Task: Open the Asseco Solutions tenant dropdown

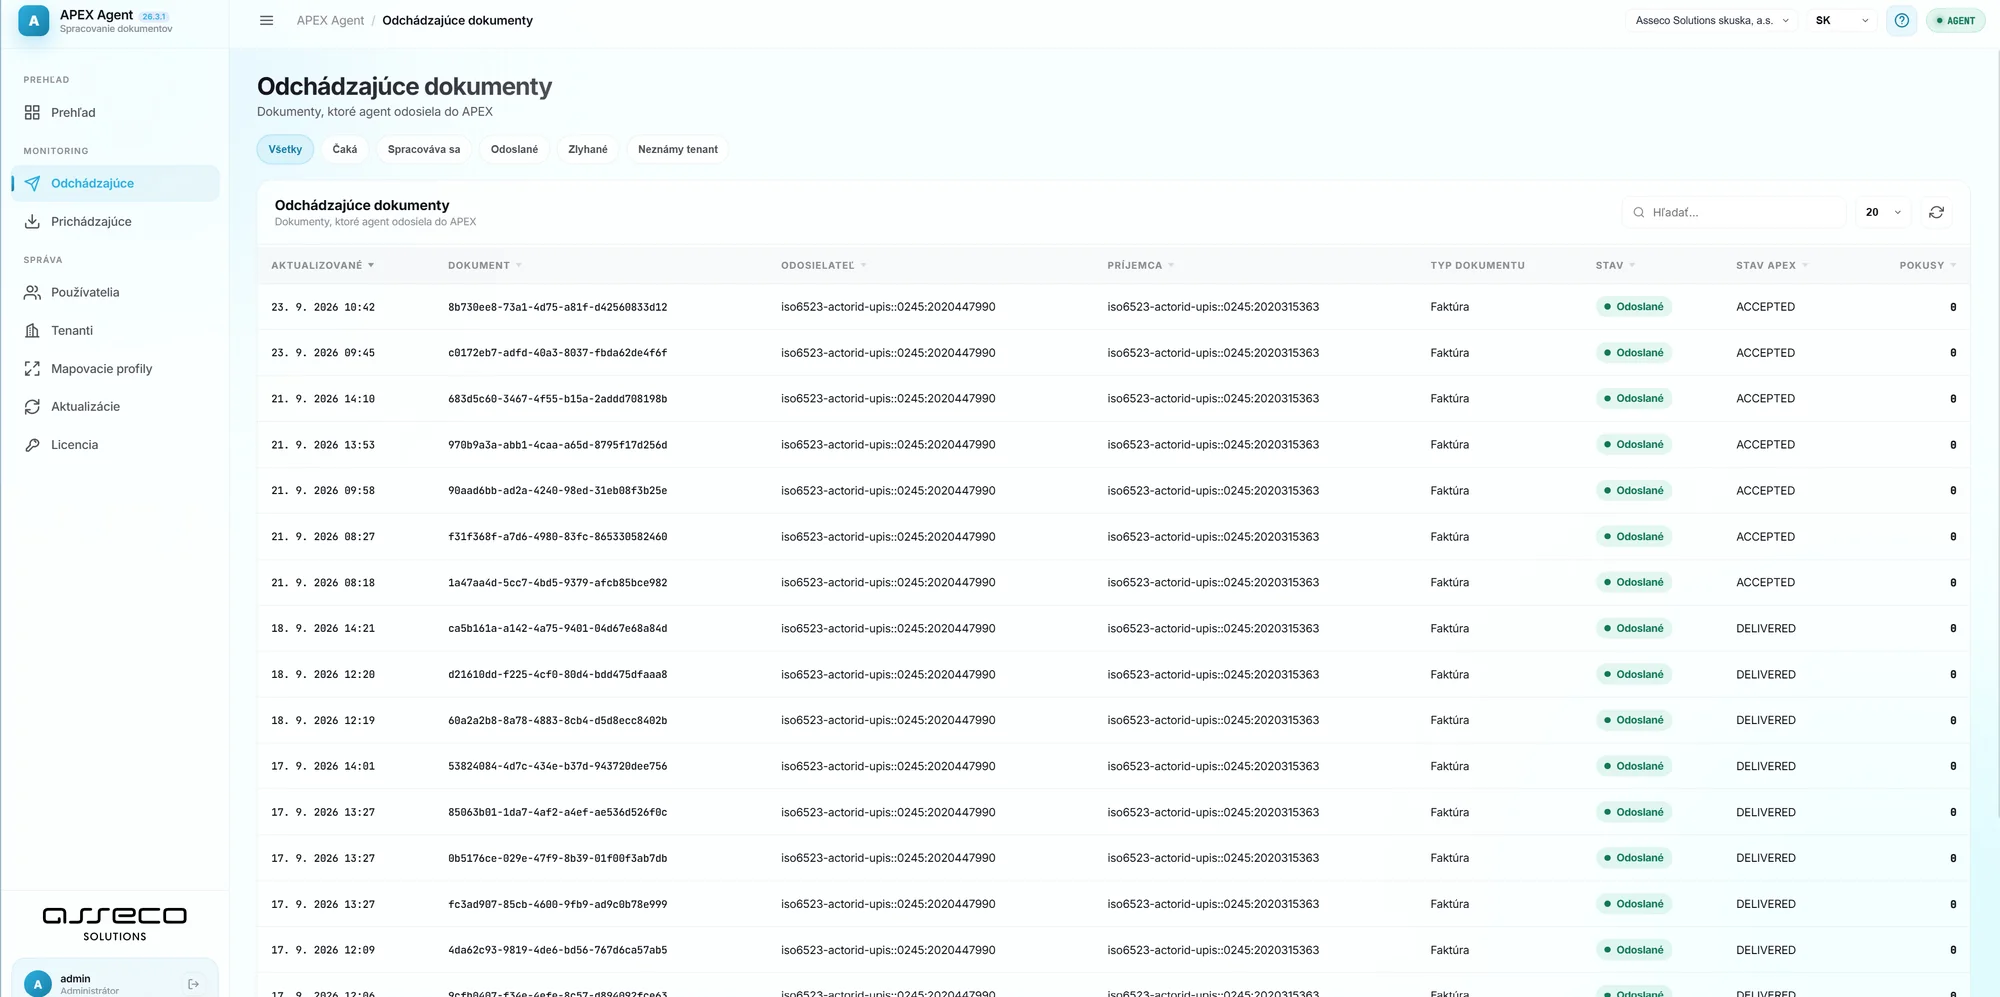Action: [x=1712, y=20]
